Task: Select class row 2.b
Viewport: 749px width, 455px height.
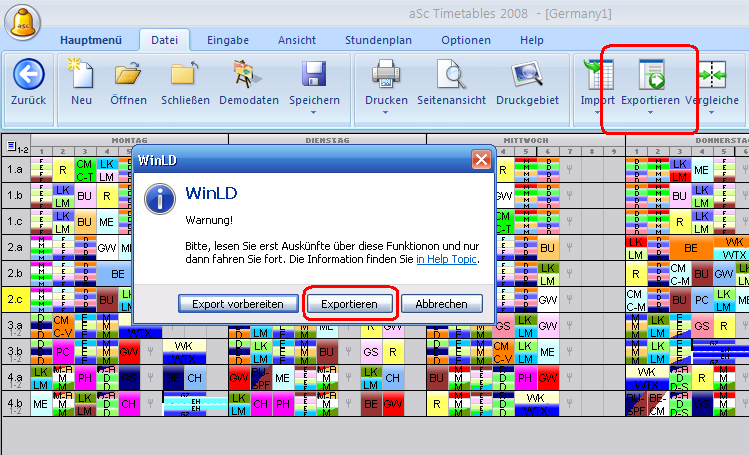Action: click(15, 274)
